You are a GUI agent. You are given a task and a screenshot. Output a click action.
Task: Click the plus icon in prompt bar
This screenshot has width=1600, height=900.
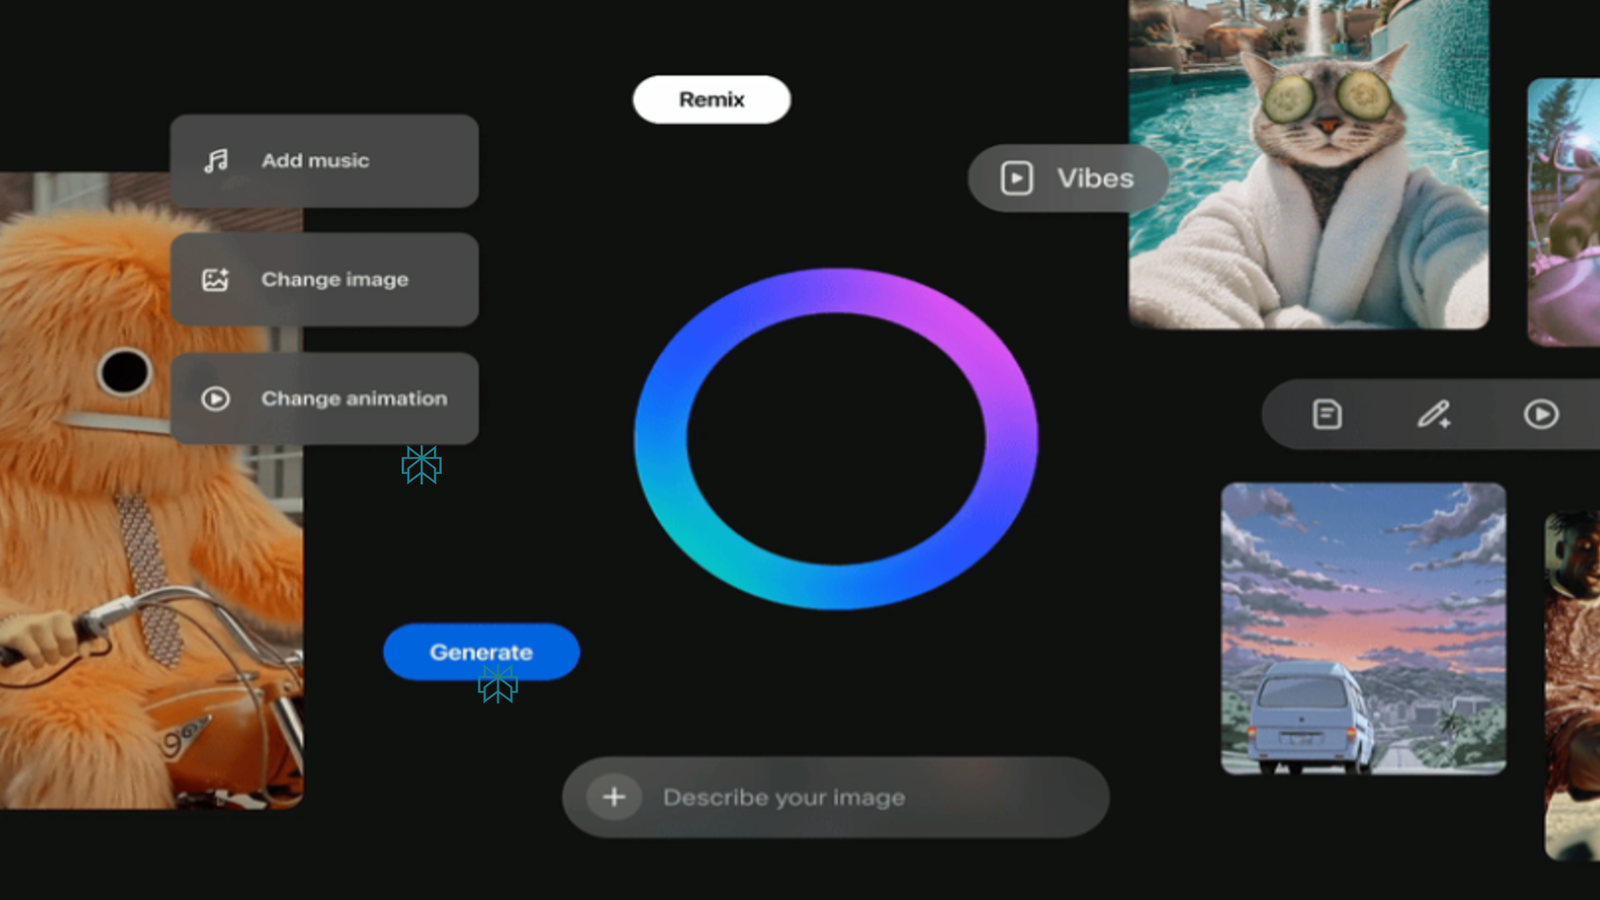[614, 797]
